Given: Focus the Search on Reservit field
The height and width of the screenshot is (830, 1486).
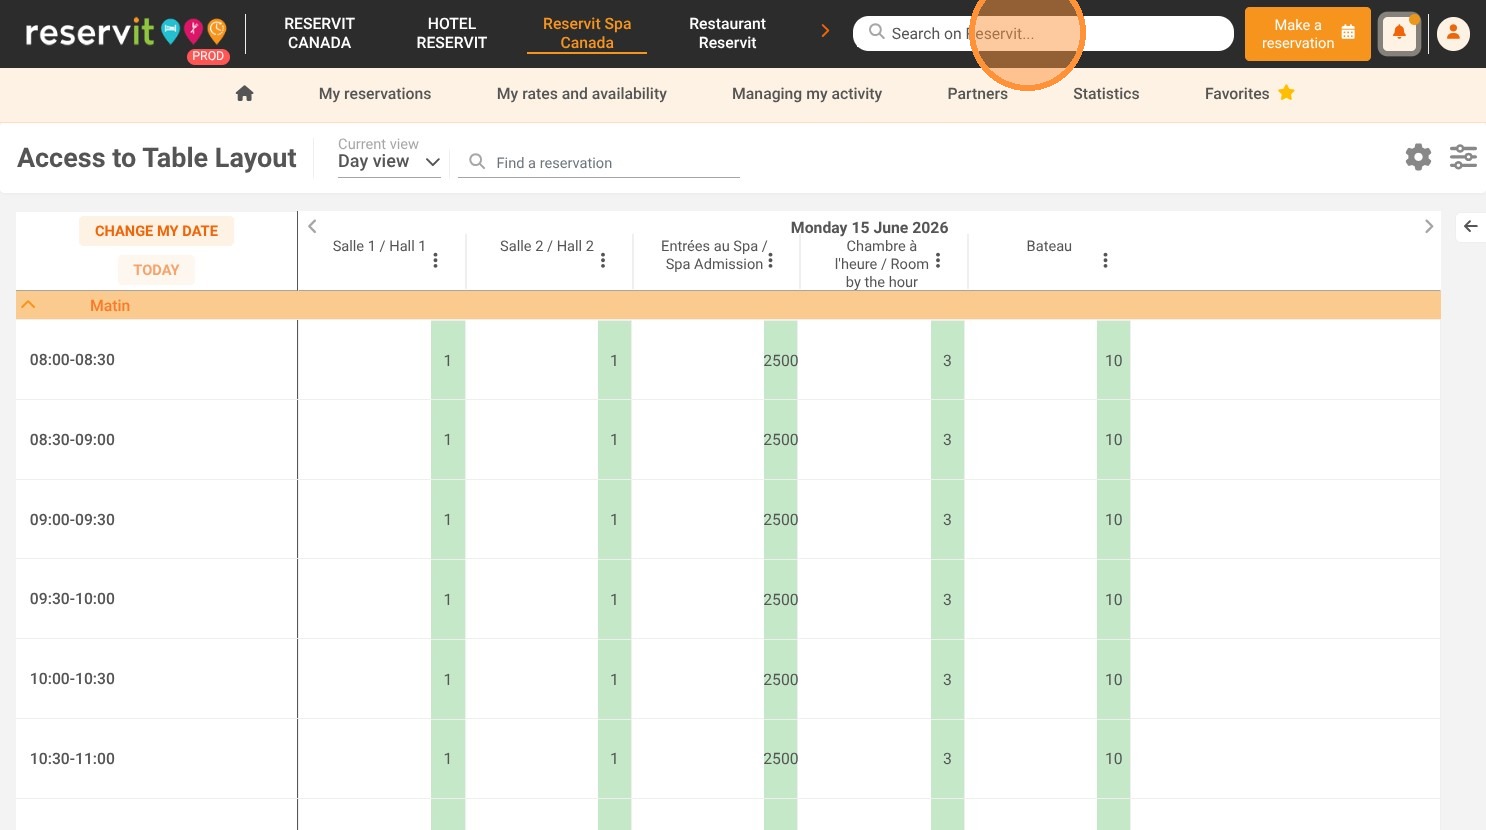Looking at the screenshot, I should (1043, 33).
